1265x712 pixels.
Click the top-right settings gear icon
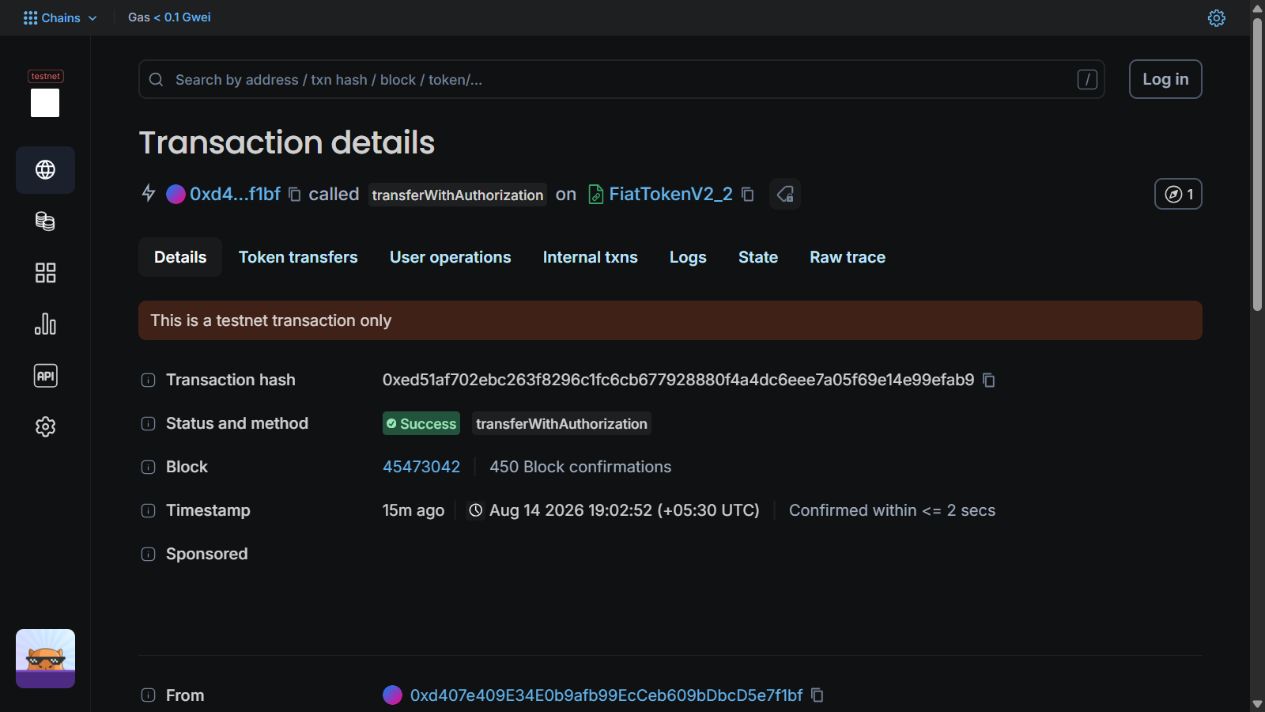(x=1216, y=18)
